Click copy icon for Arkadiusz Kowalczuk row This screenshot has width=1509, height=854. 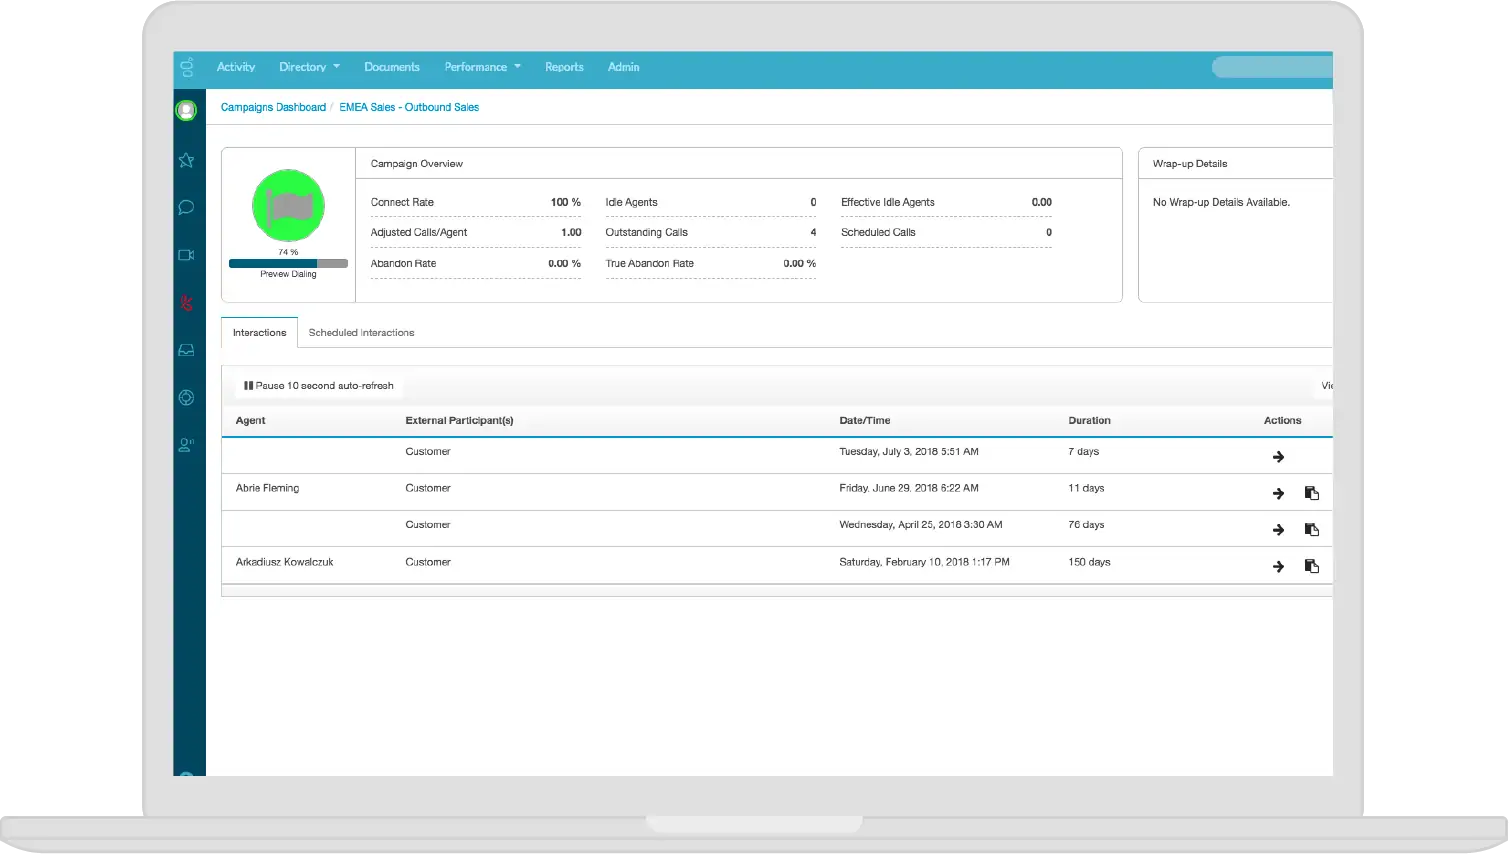coord(1311,566)
